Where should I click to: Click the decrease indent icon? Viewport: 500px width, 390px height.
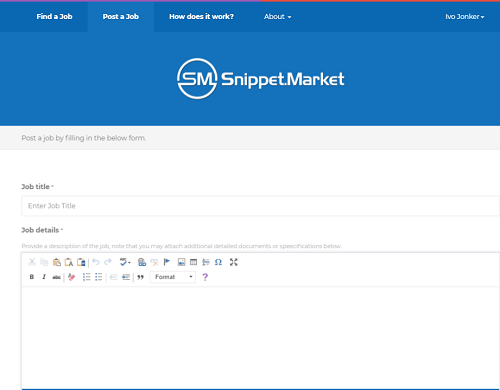[114, 277]
